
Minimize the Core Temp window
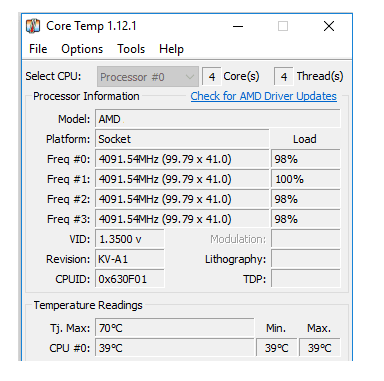[x=238, y=26]
